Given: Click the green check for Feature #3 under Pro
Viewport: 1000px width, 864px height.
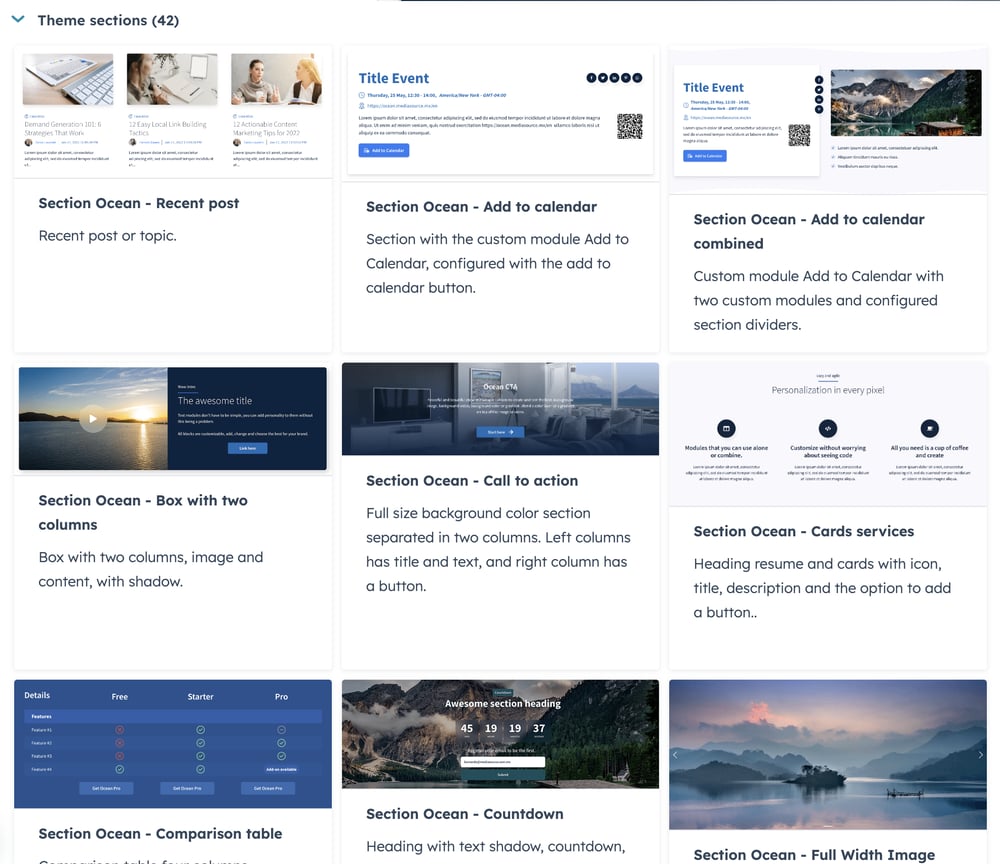Looking at the screenshot, I should coord(281,756).
